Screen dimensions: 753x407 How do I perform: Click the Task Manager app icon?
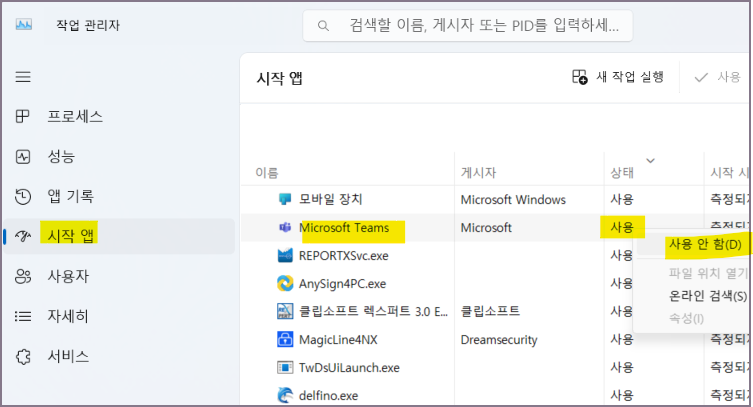(24, 24)
